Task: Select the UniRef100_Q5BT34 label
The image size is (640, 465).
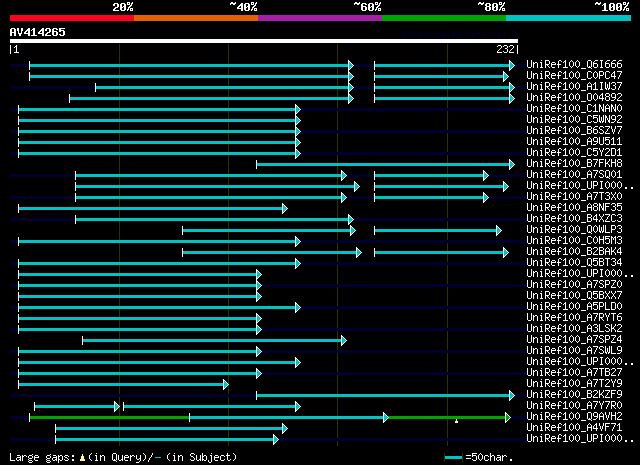Action: (x=574, y=263)
